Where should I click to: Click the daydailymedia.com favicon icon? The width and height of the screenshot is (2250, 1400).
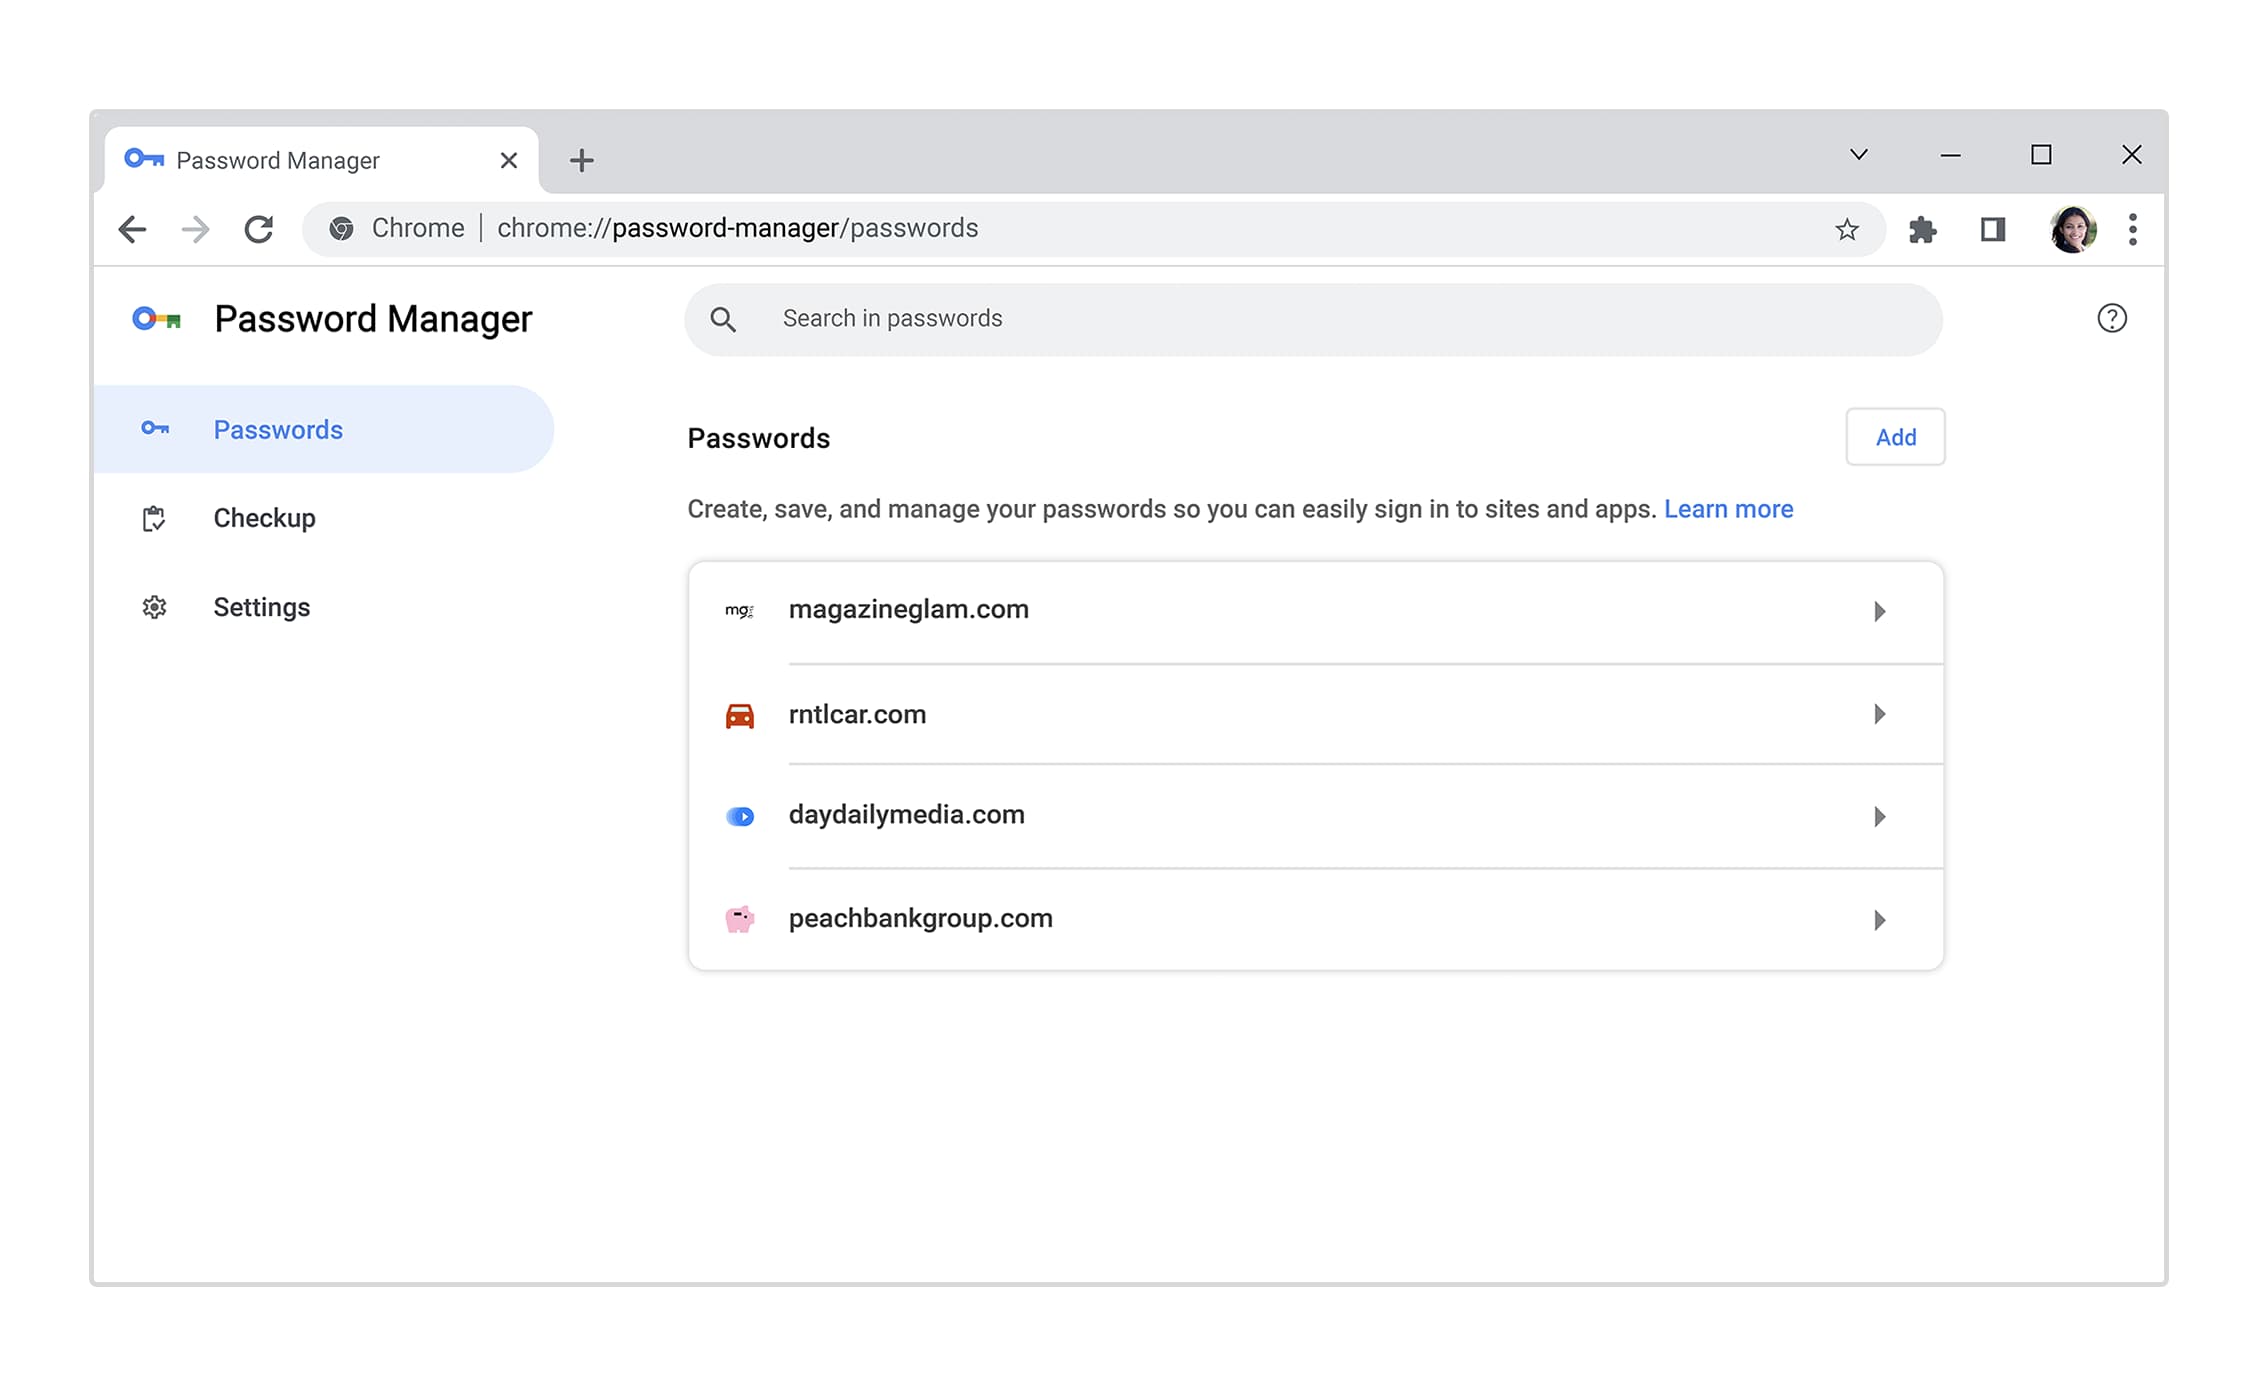point(740,815)
